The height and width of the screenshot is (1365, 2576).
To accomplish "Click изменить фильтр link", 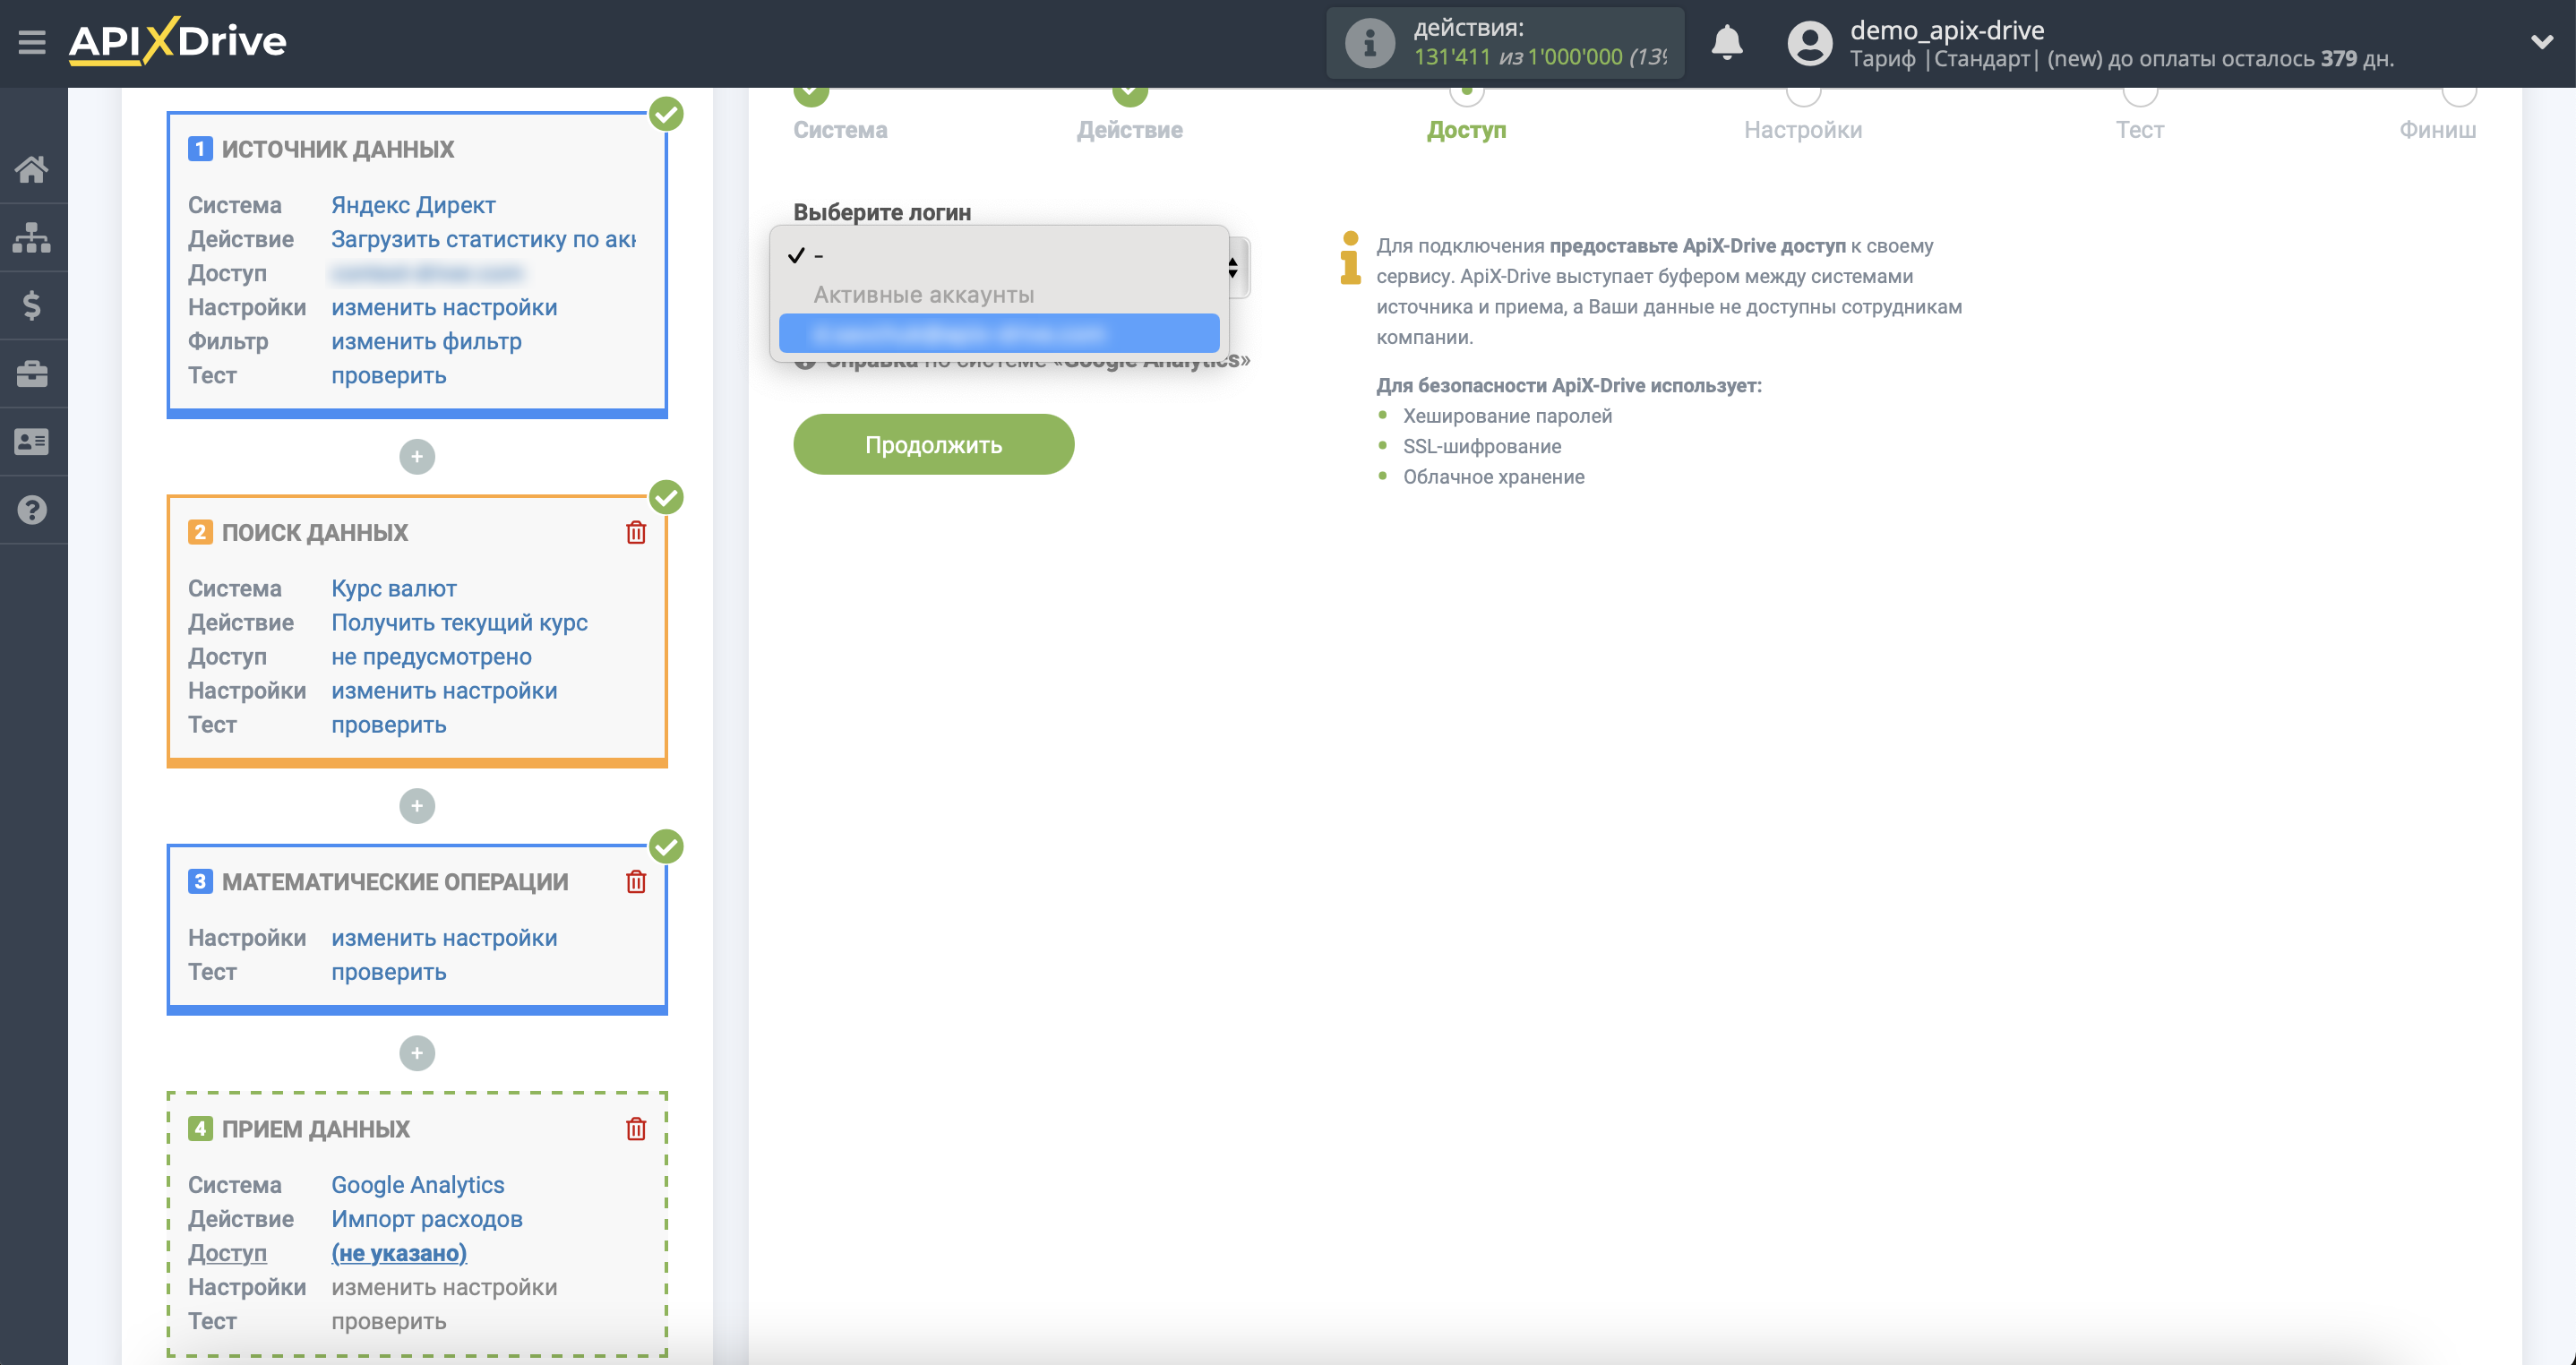I will coord(426,341).
